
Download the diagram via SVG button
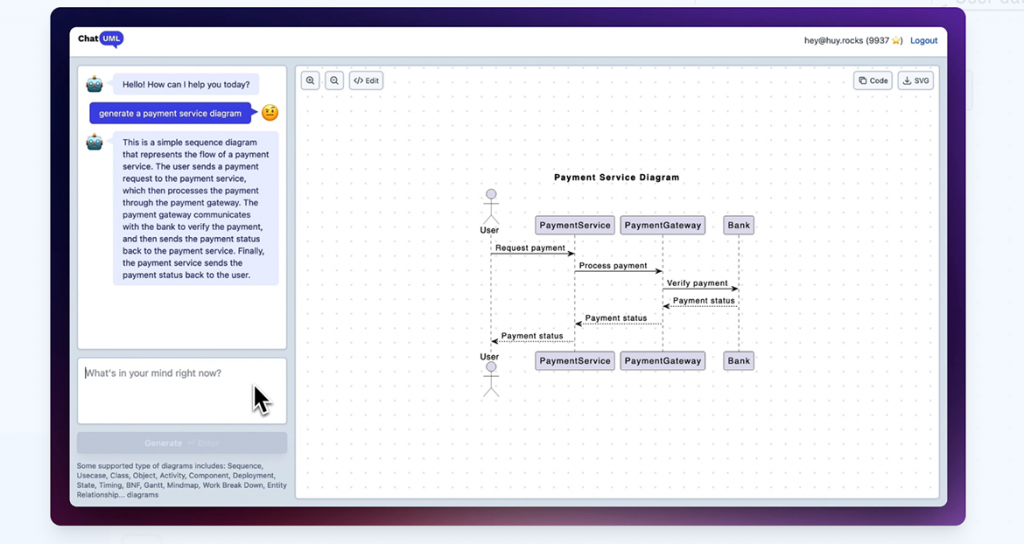(916, 81)
